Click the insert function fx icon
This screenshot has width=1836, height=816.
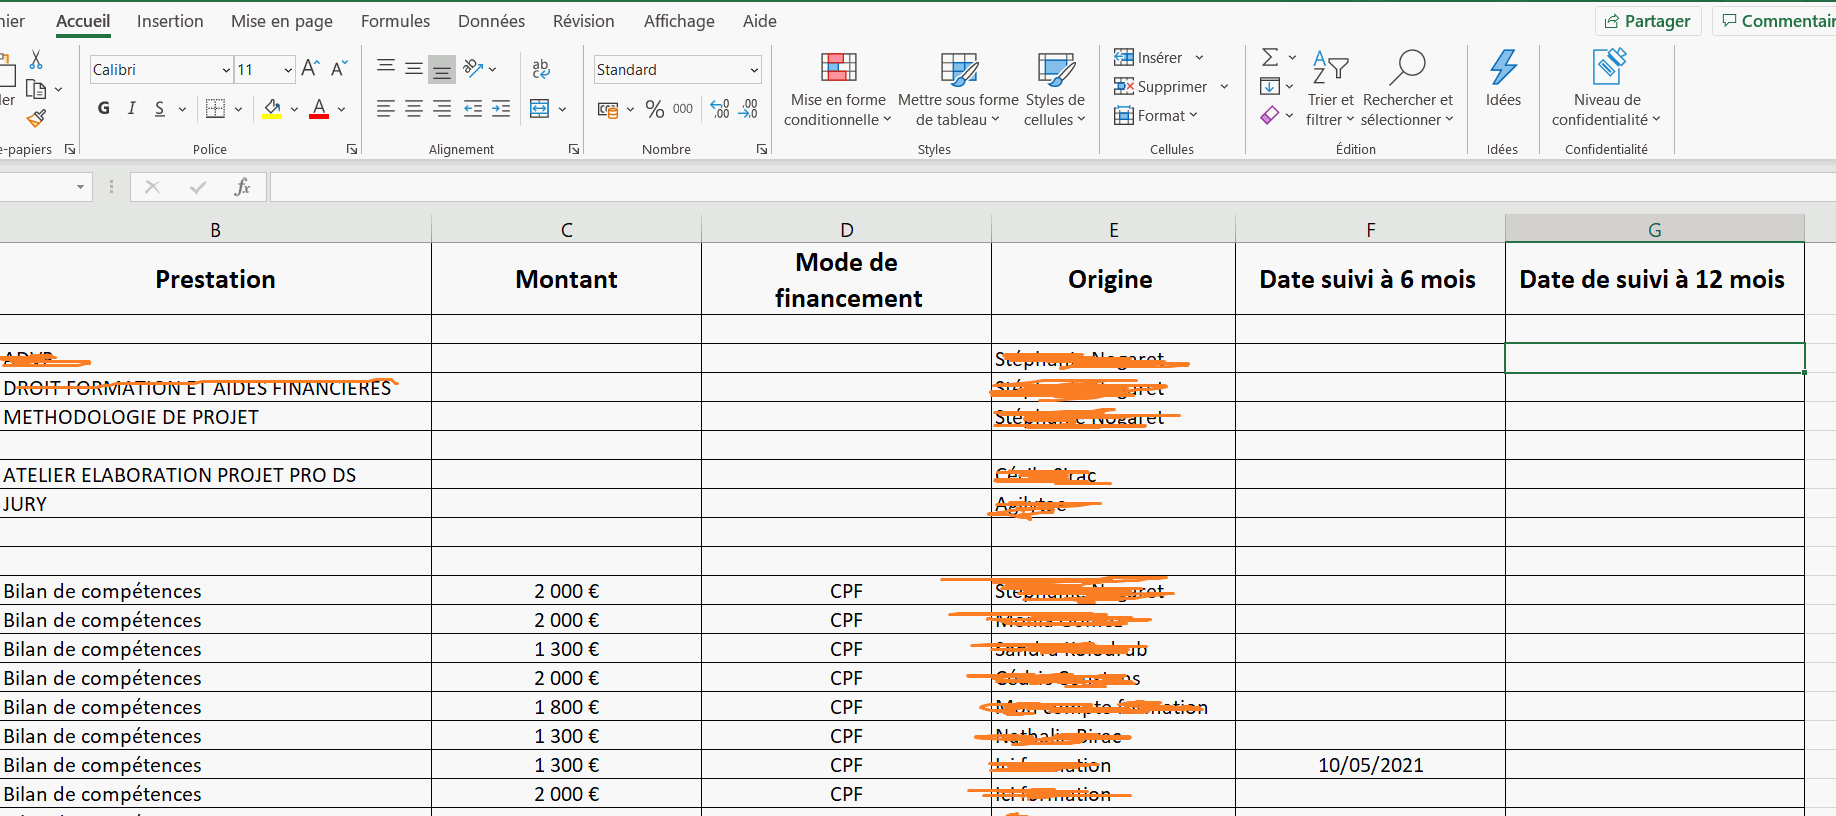pos(242,187)
